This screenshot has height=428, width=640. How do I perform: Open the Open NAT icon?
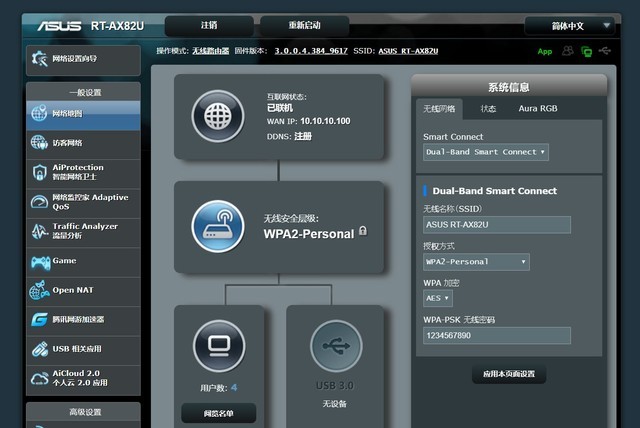(x=39, y=290)
